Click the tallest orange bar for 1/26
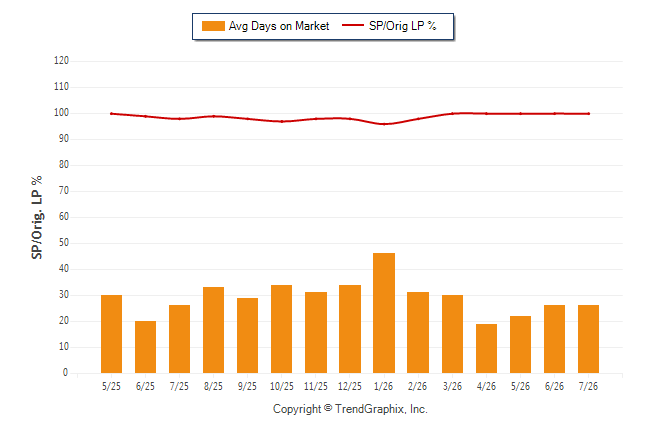The image size is (646, 434). click(384, 313)
